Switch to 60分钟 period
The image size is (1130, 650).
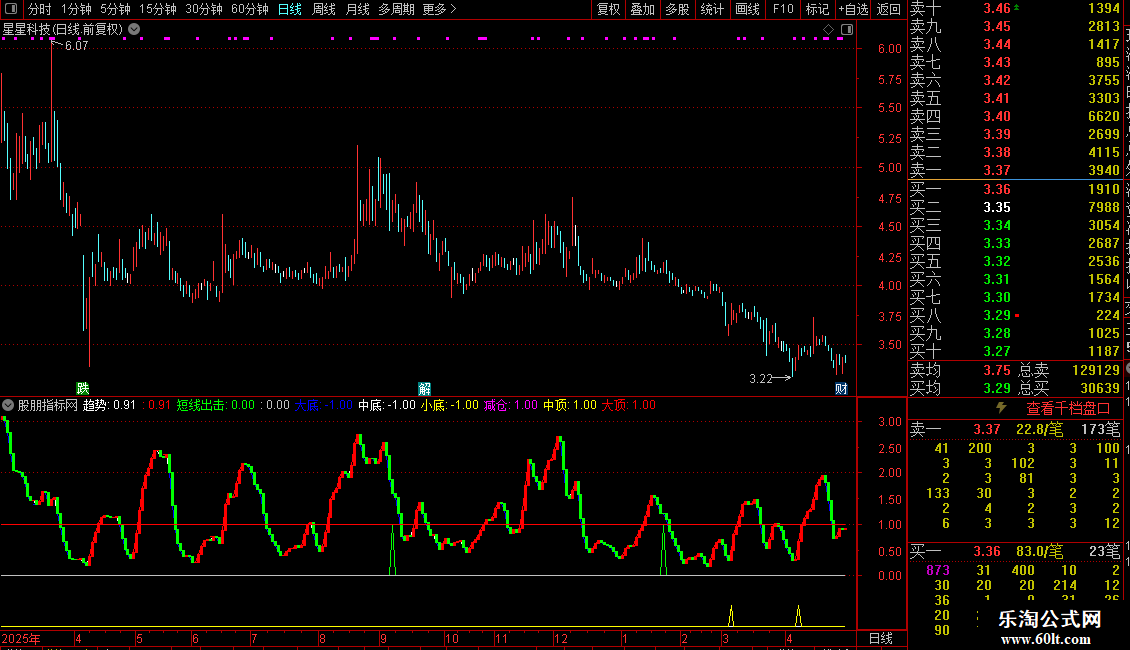249,9
